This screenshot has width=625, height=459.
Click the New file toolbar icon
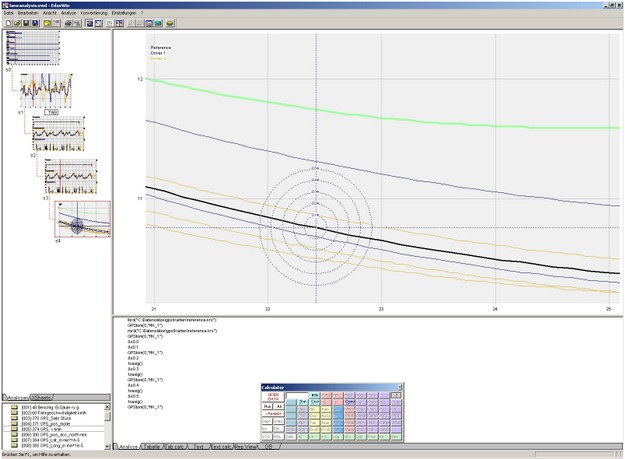coord(6,21)
